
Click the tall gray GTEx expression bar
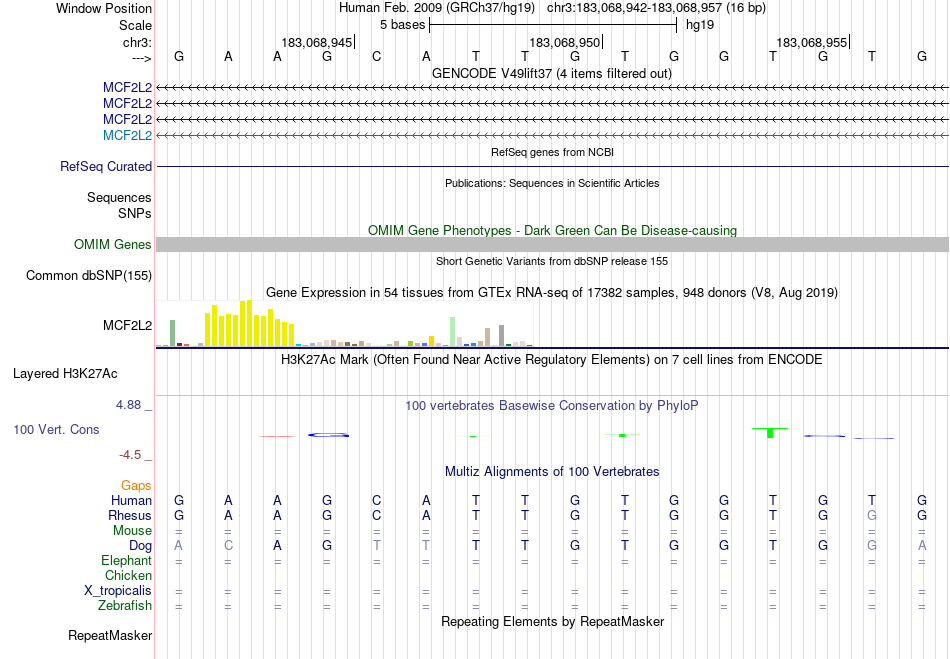[502, 336]
